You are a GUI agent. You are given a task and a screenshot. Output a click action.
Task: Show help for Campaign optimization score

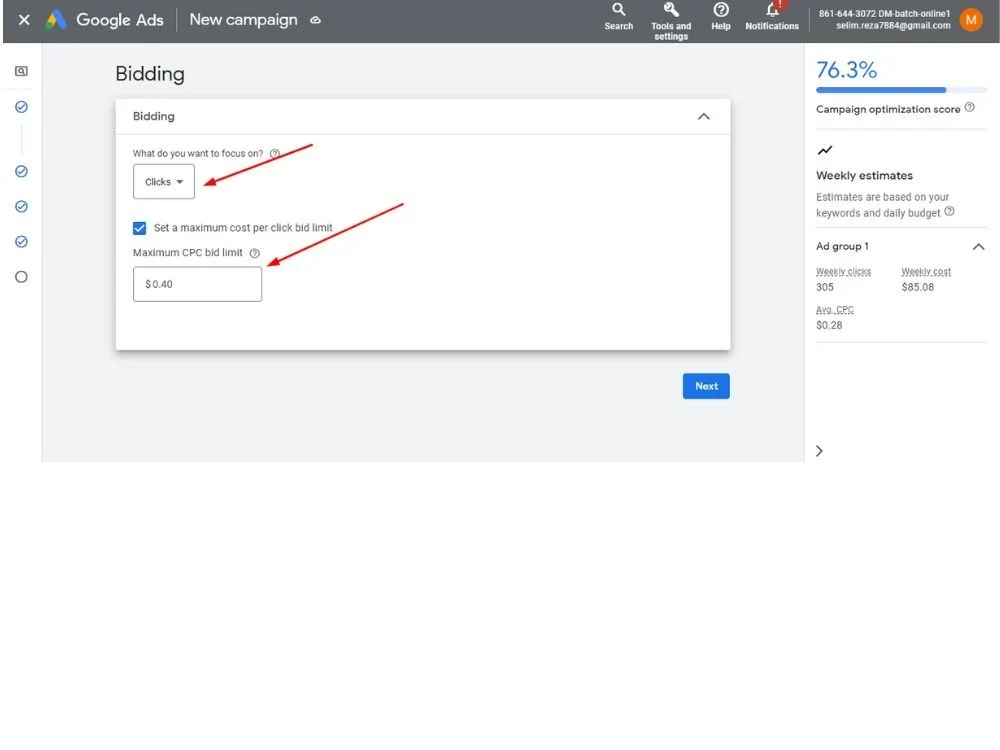[969, 107]
